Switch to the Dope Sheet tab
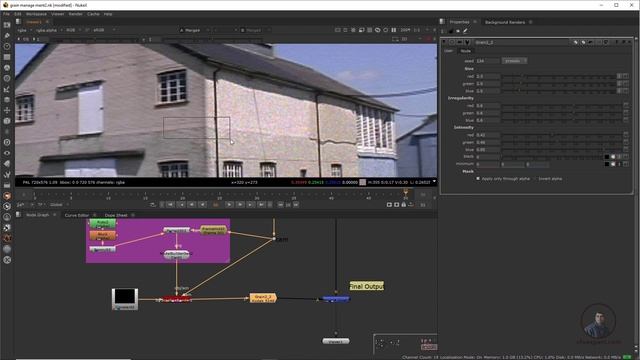 116,215
